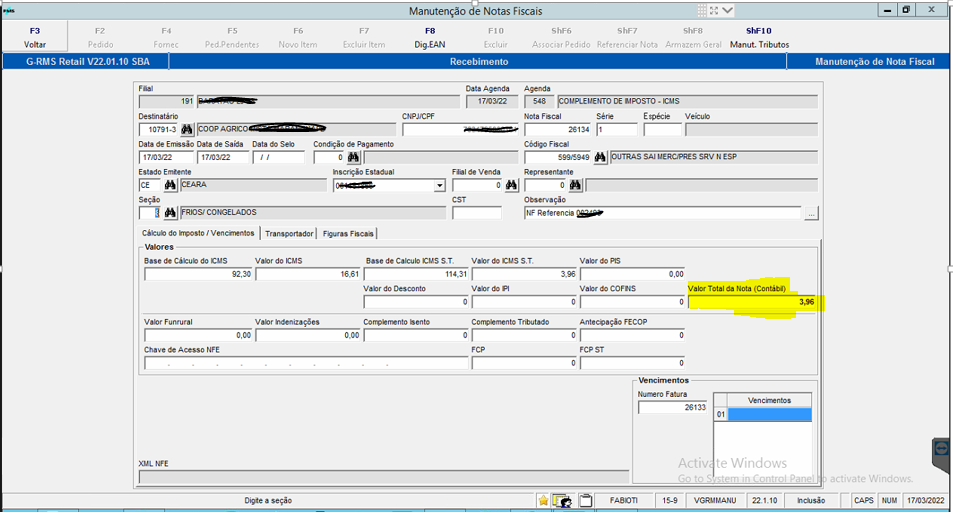Open the Código Fiscal lookup binoculars
The image size is (953, 512).
click(600, 157)
